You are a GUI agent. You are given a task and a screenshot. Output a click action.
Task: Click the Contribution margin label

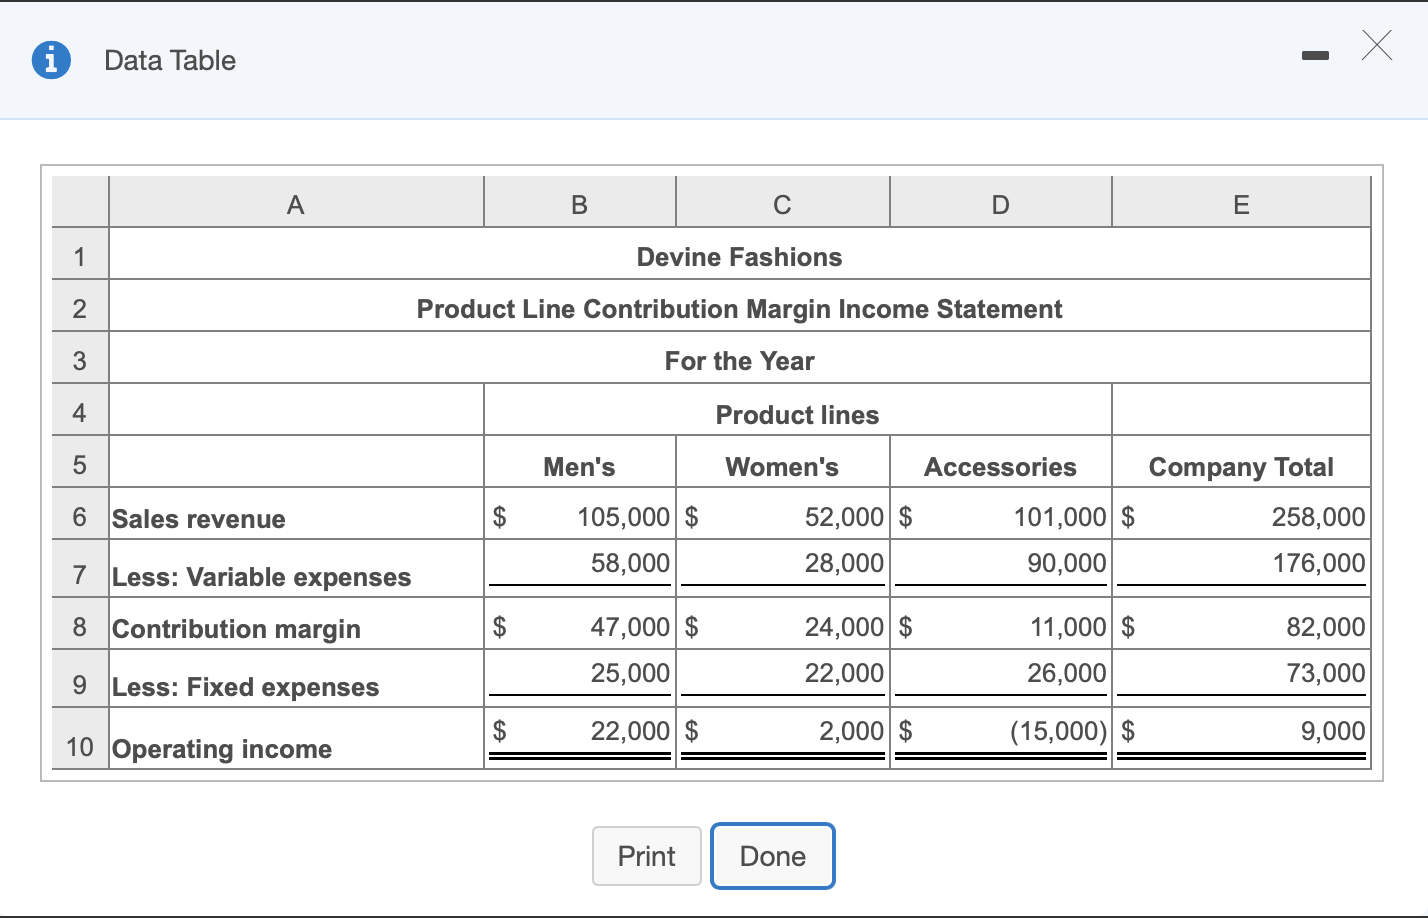tap(237, 629)
